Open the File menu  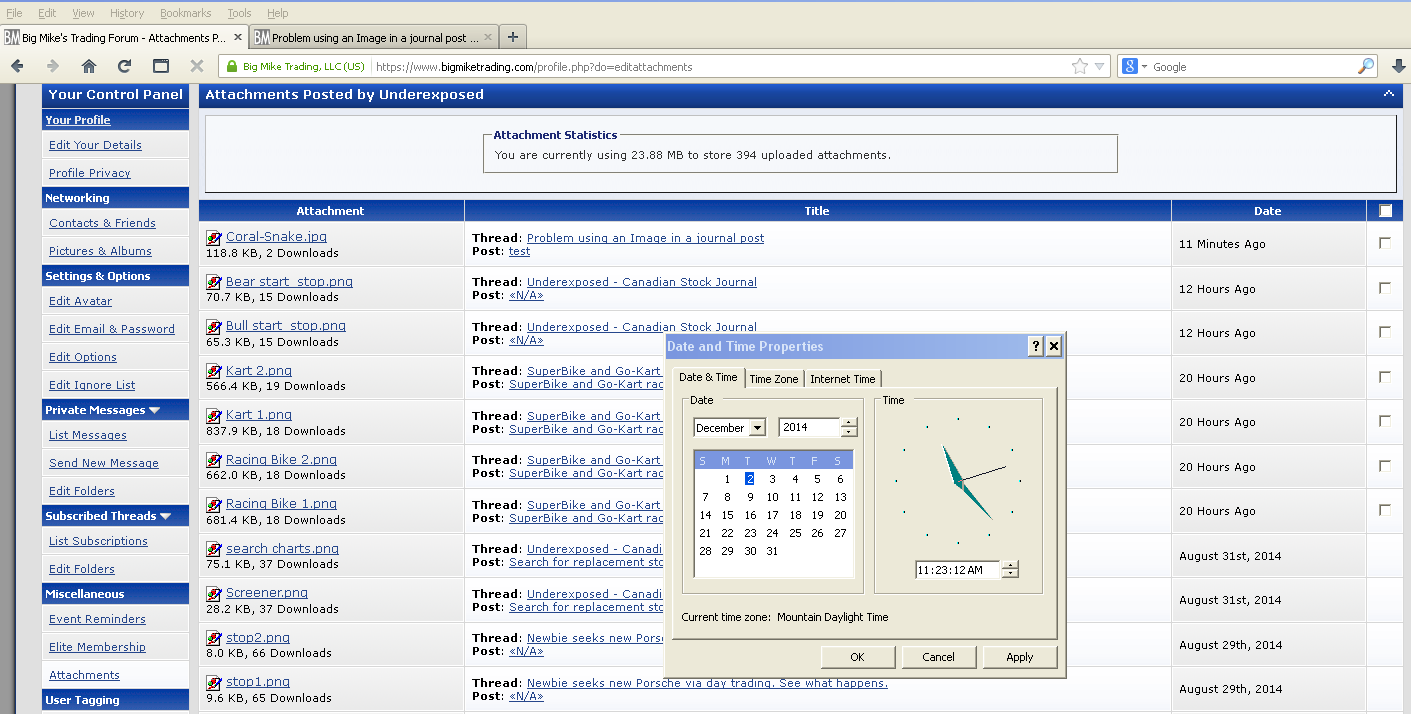coord(14,13)
